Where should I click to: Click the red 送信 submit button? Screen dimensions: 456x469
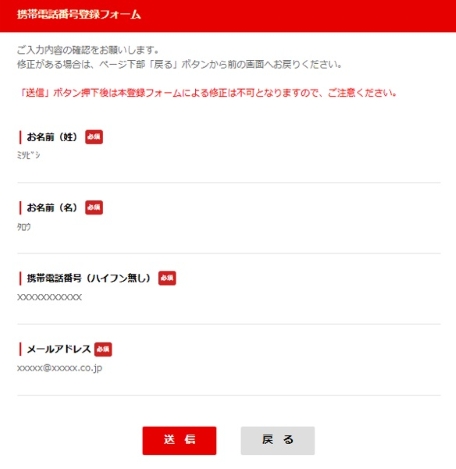pyautogui.click(x=179, y=440)
